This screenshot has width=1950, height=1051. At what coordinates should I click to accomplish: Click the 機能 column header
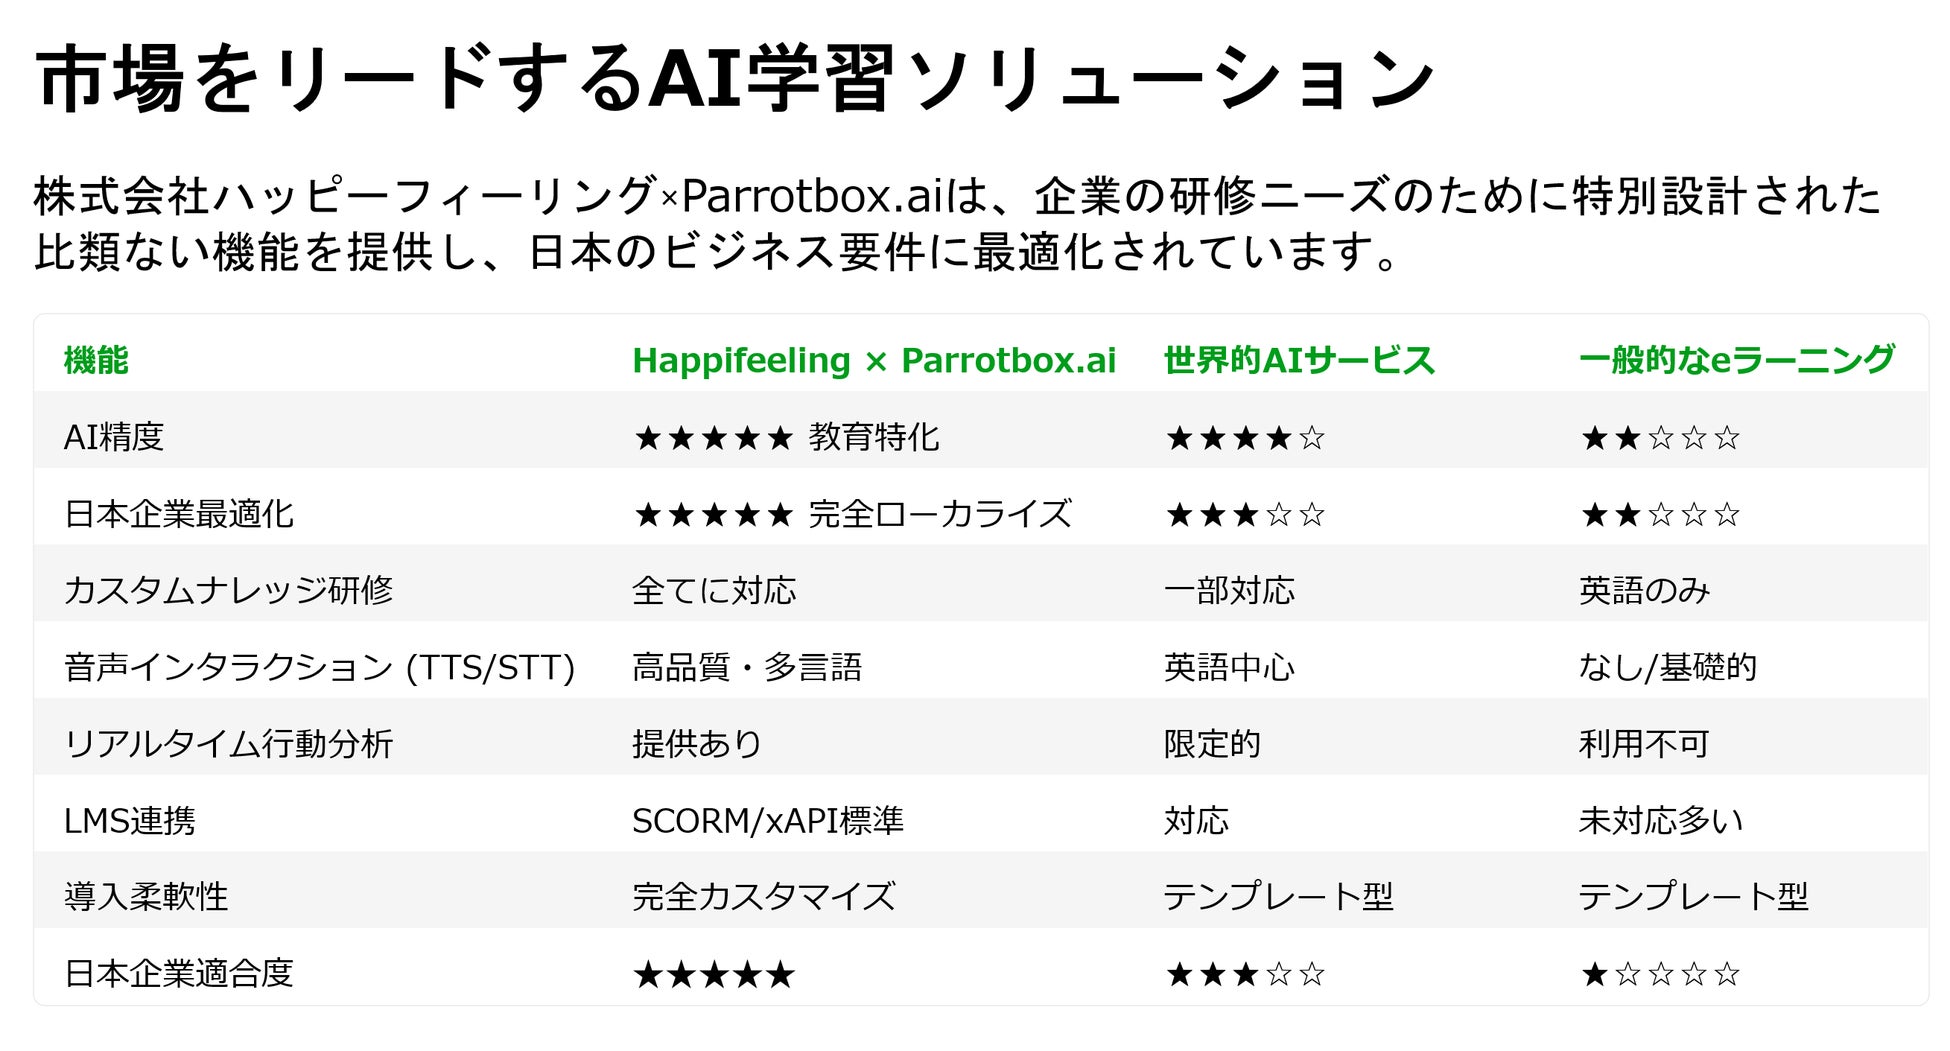(96, 360)
